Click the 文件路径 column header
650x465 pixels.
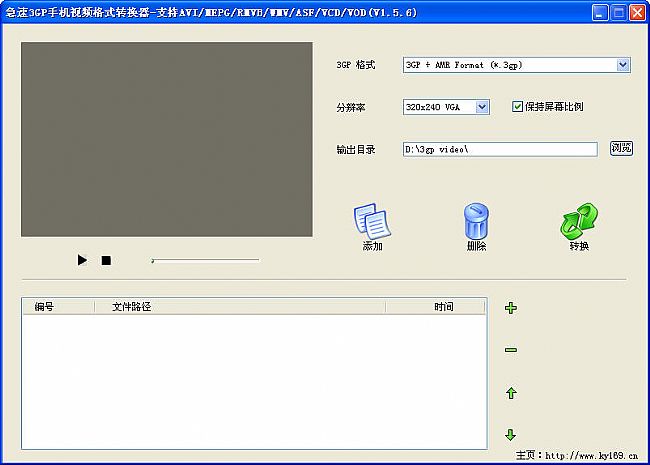coord(240,307)
